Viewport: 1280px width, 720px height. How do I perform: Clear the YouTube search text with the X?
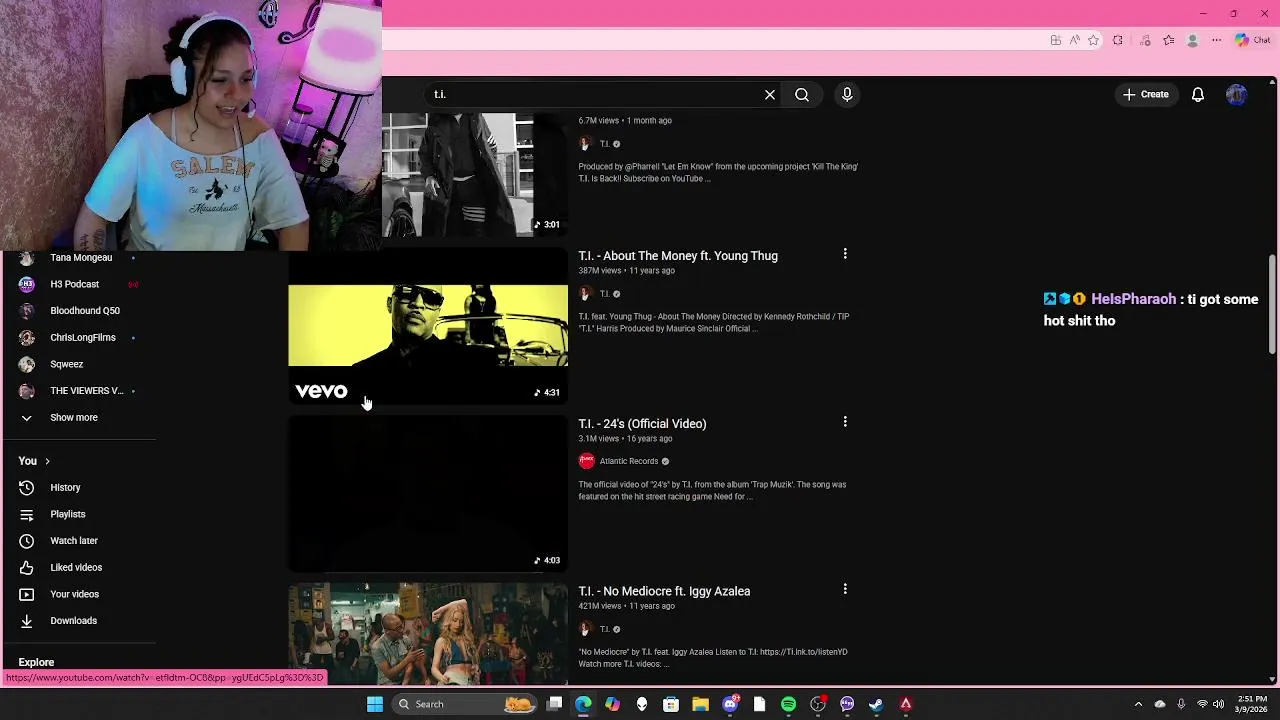click(x=770, y=94)
